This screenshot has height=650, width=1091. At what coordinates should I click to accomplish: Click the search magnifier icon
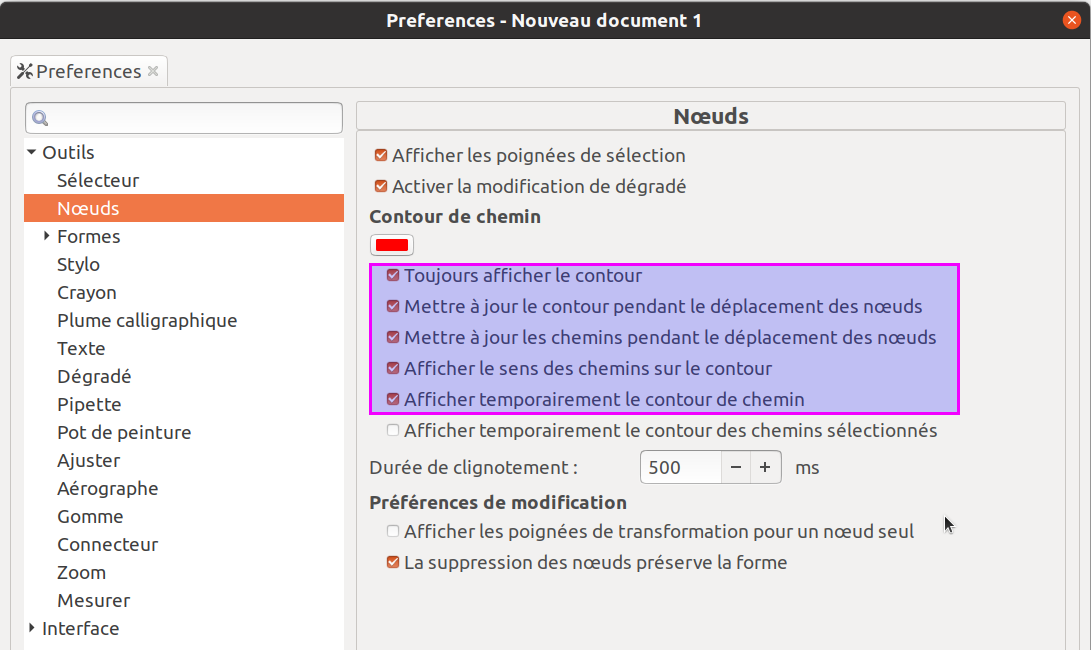[x=40, y=118]
